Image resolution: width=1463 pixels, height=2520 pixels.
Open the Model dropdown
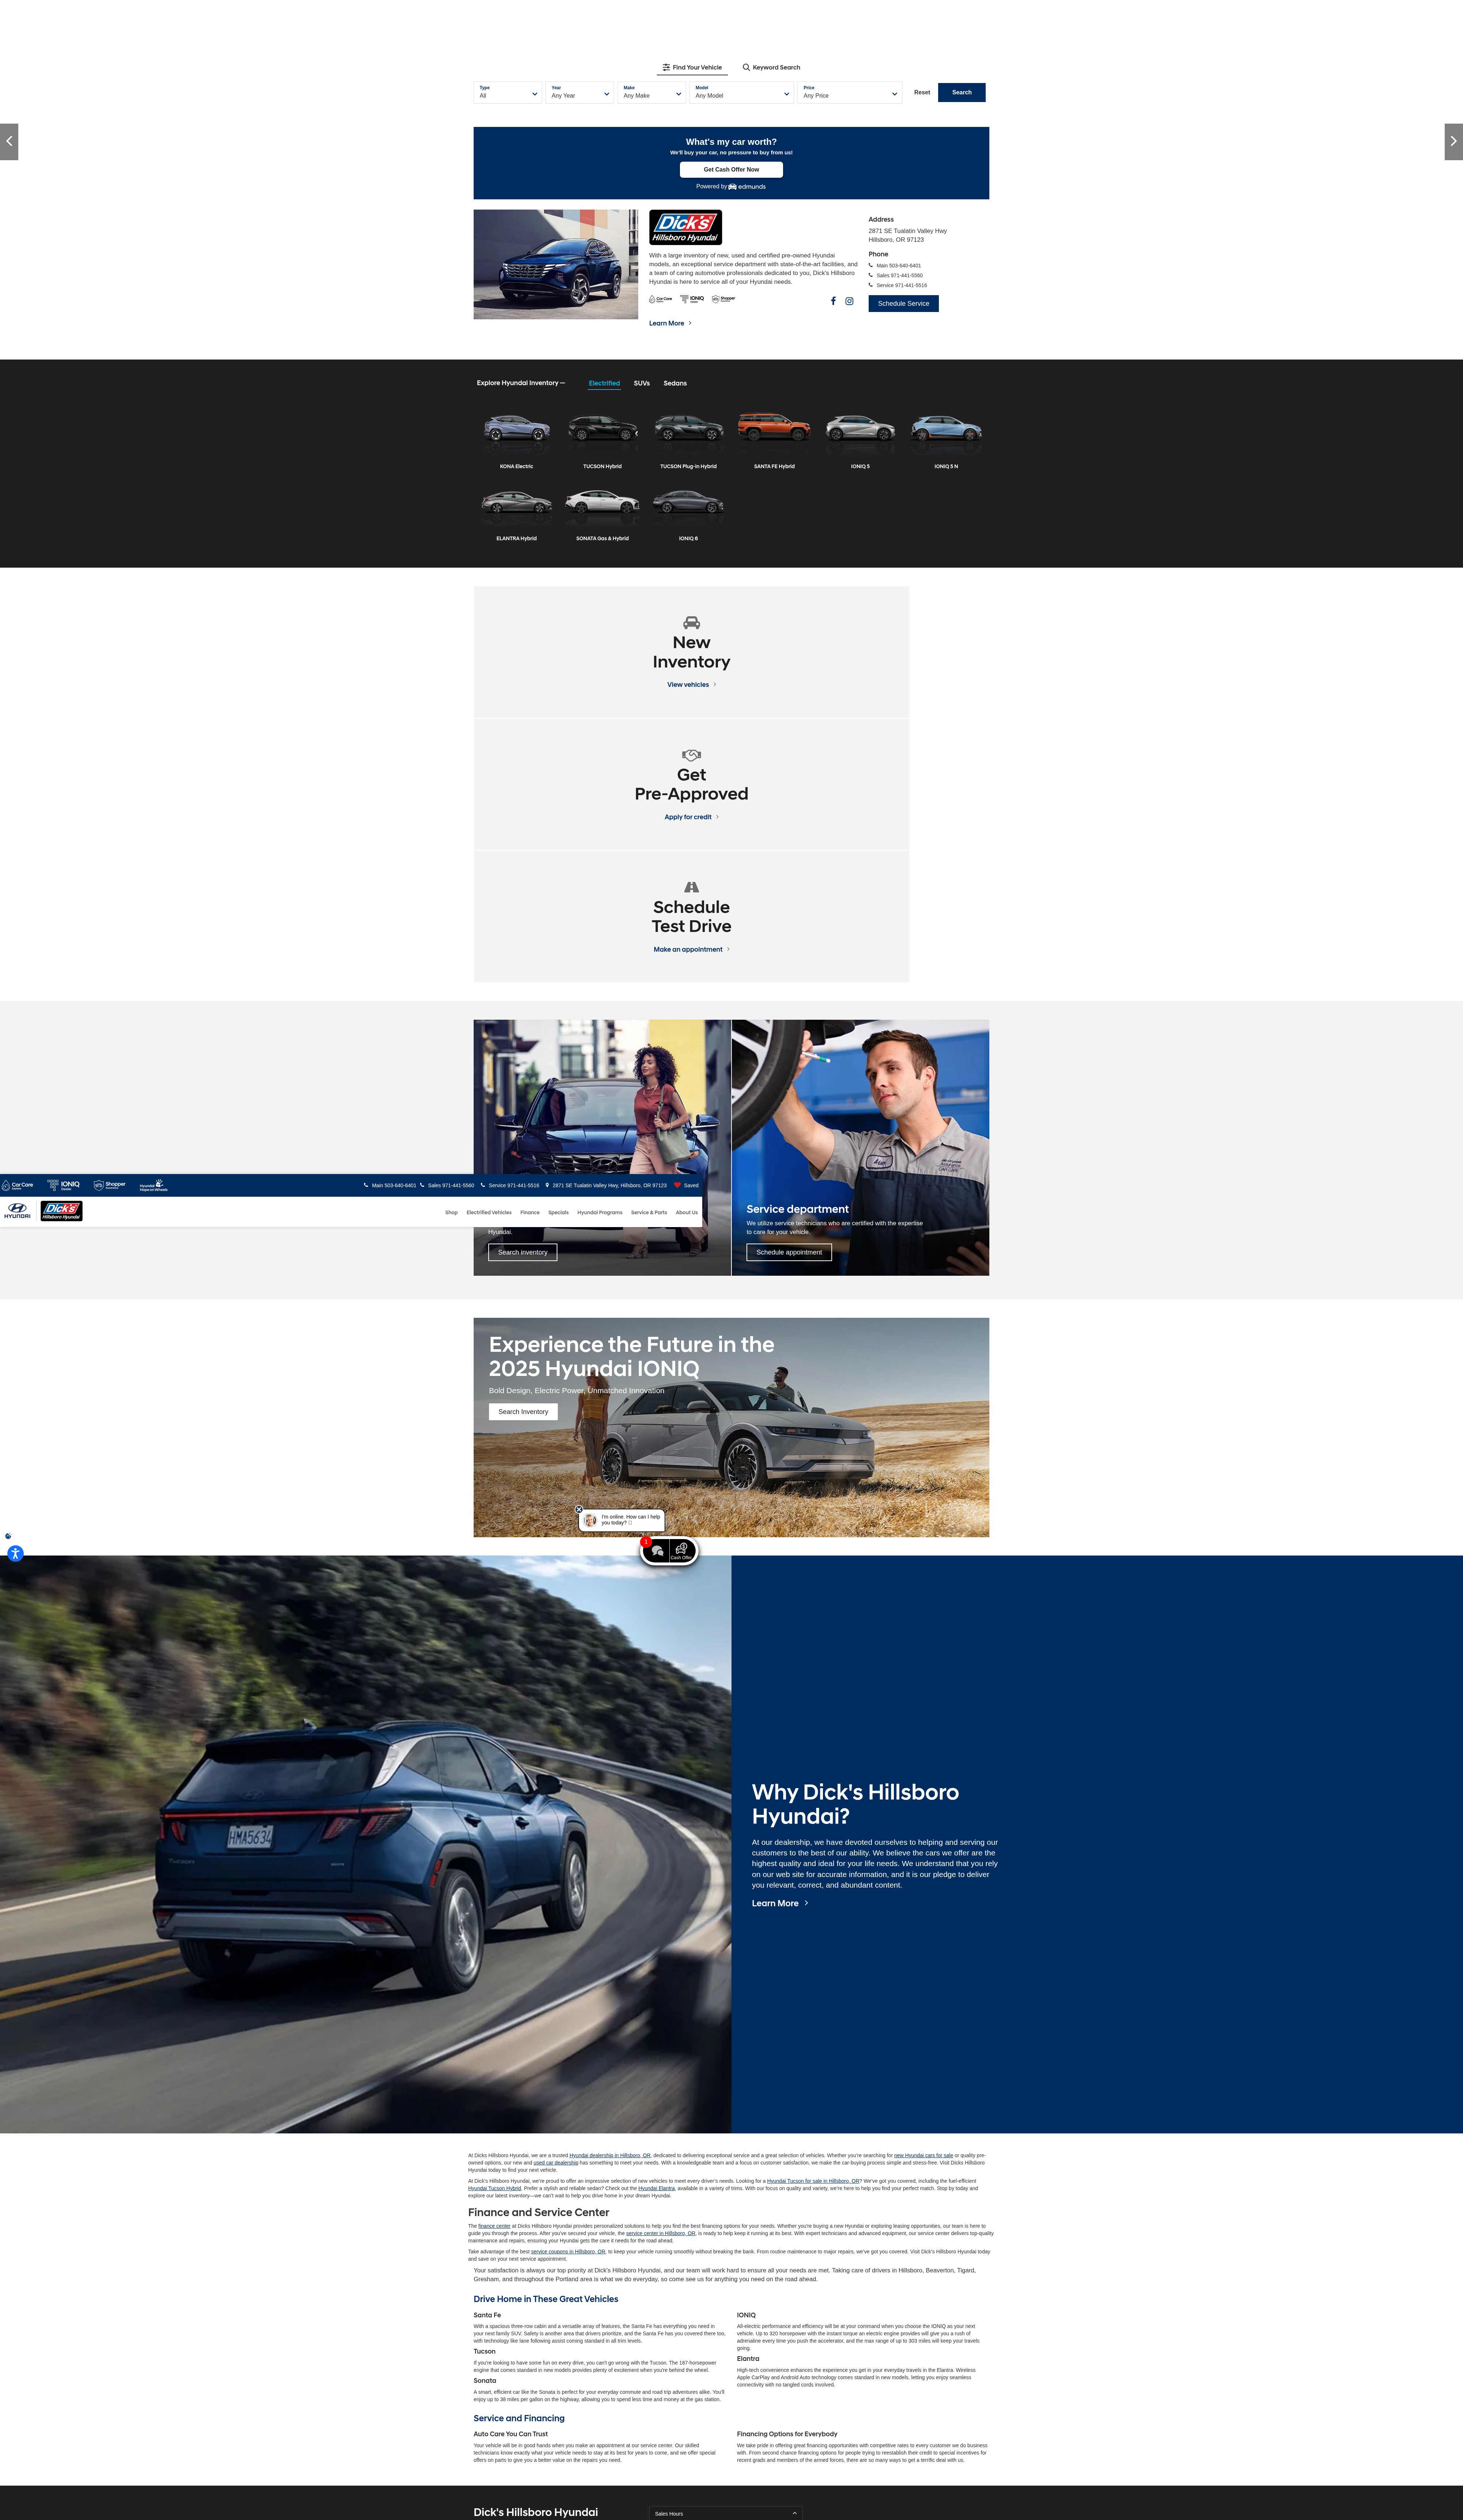click(x=742, y=92)
